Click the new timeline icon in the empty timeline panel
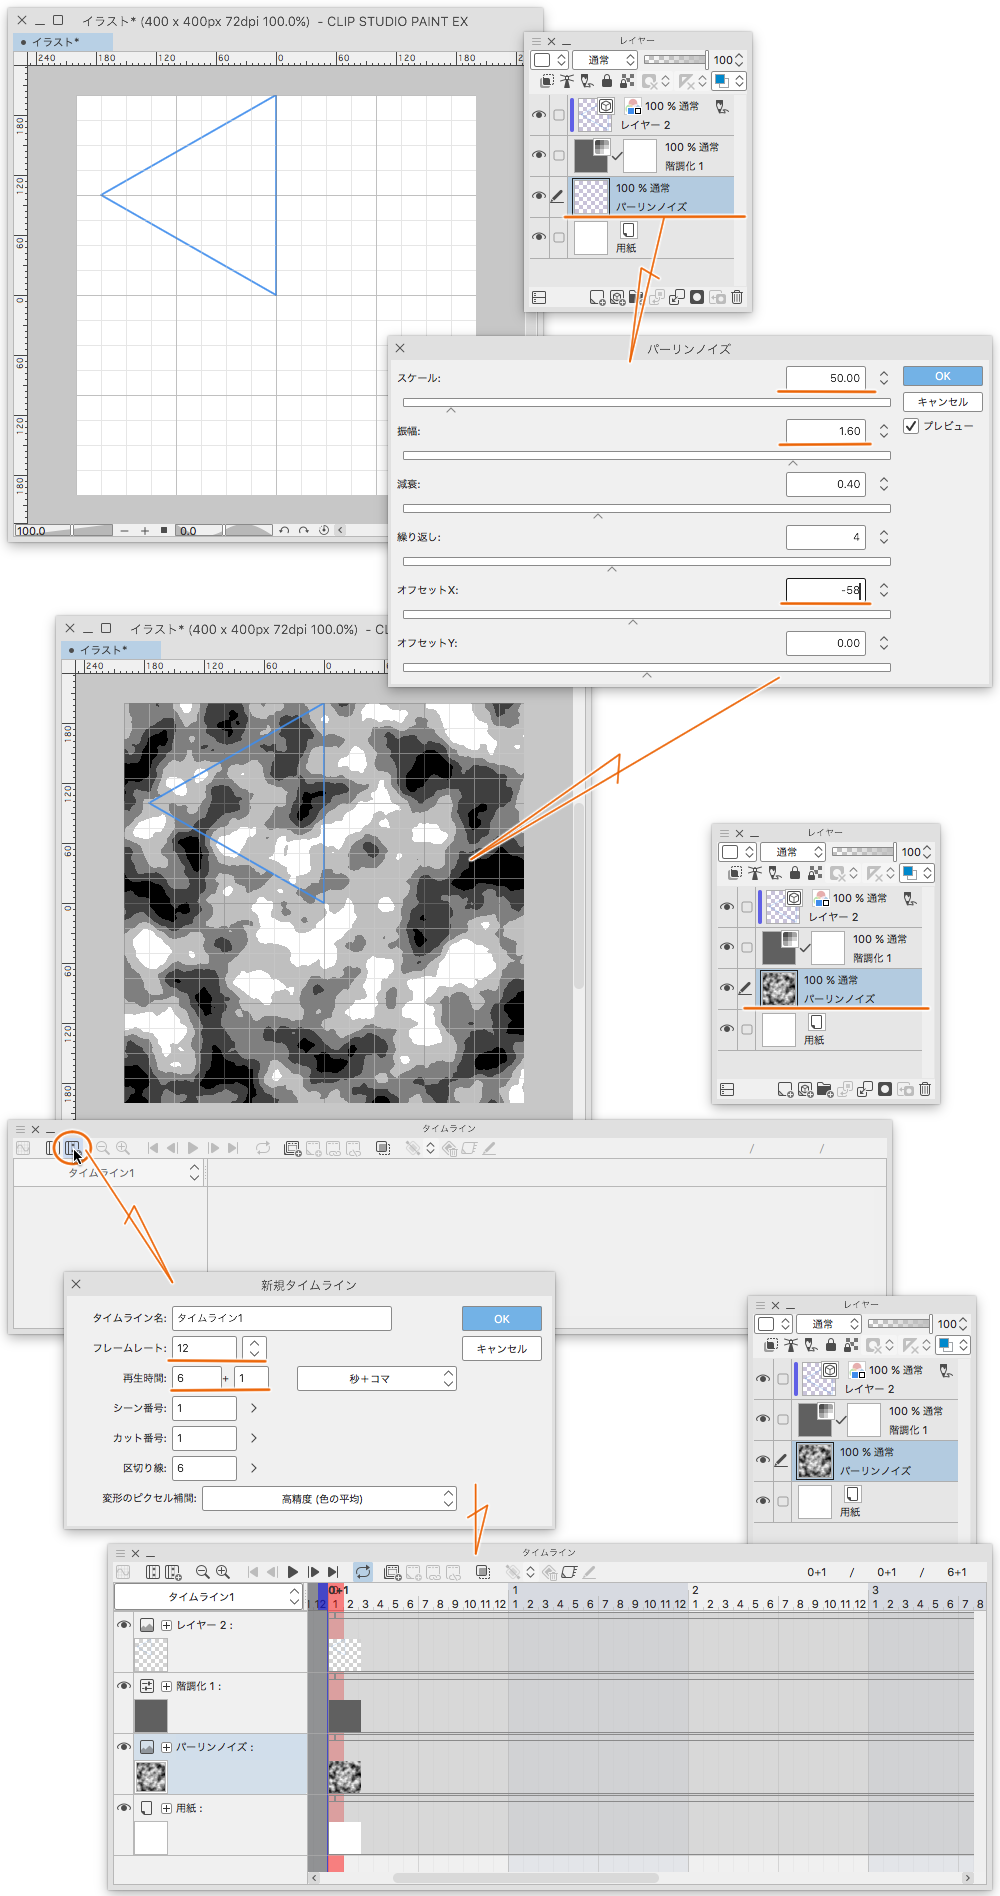1000x1896 pixels. 72,1148
